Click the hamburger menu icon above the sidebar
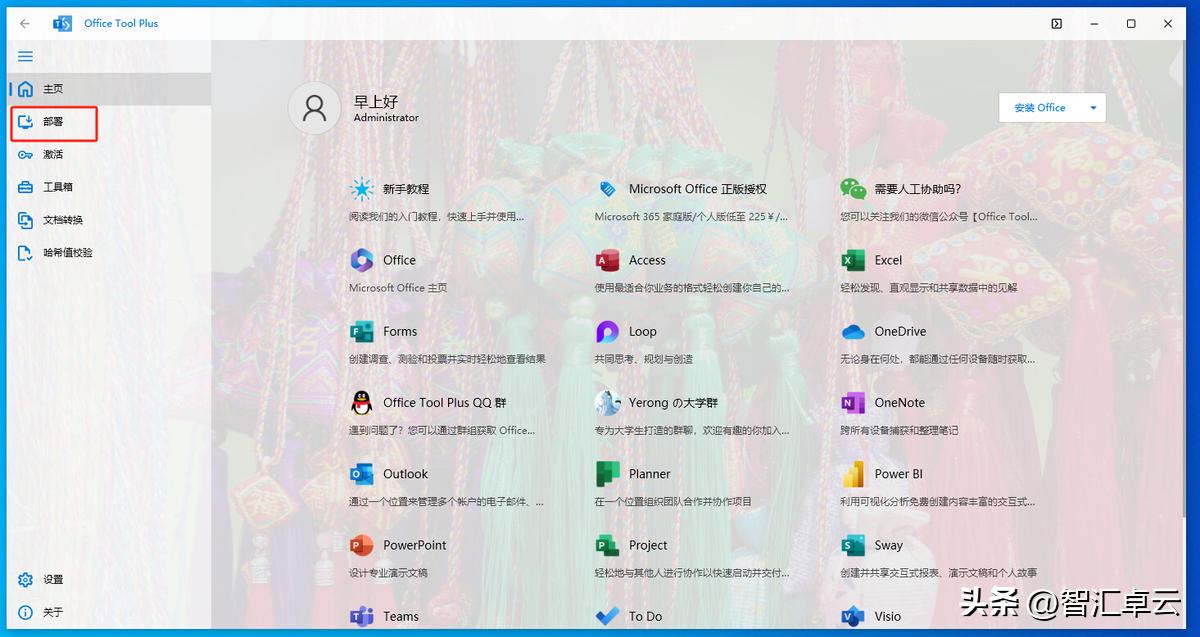 [x=25, y=56]
